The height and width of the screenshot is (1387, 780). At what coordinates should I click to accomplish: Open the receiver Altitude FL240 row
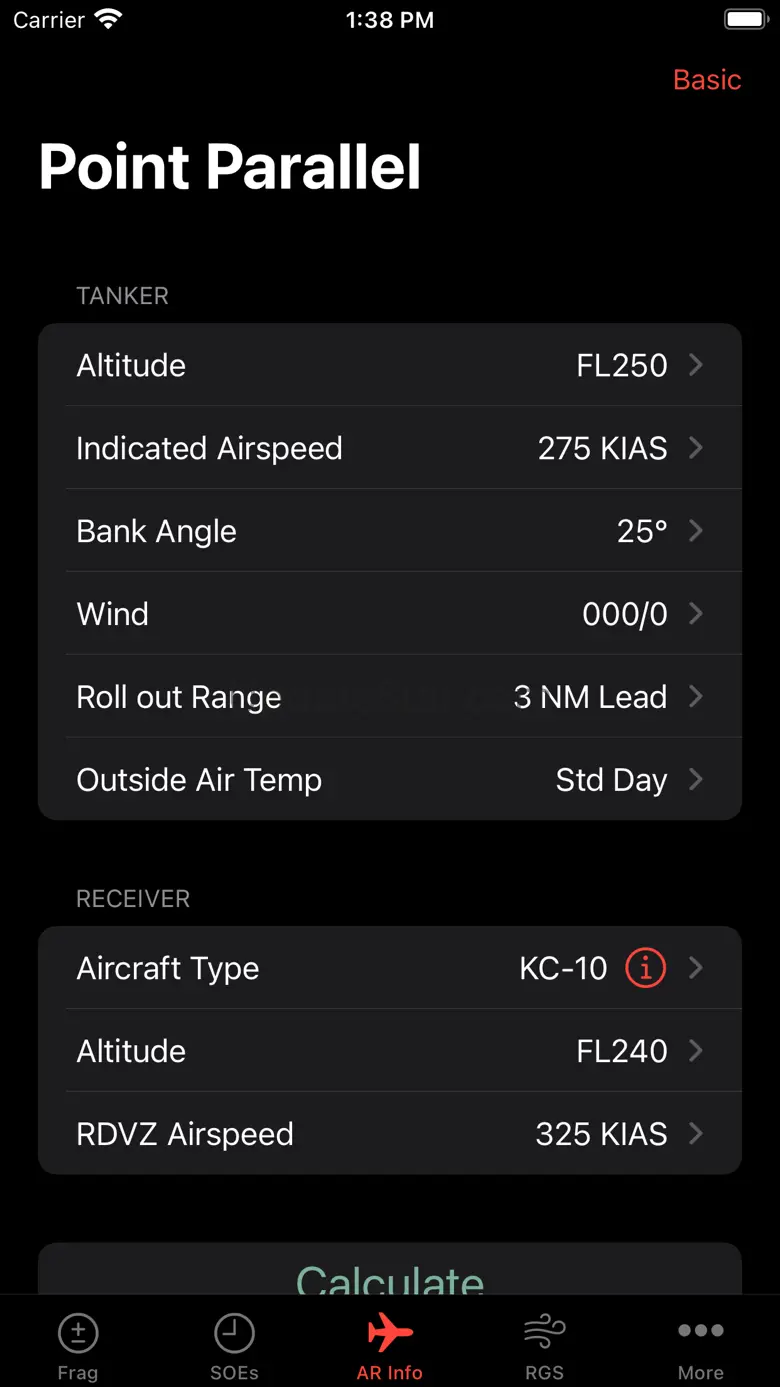pos(390,1051)
